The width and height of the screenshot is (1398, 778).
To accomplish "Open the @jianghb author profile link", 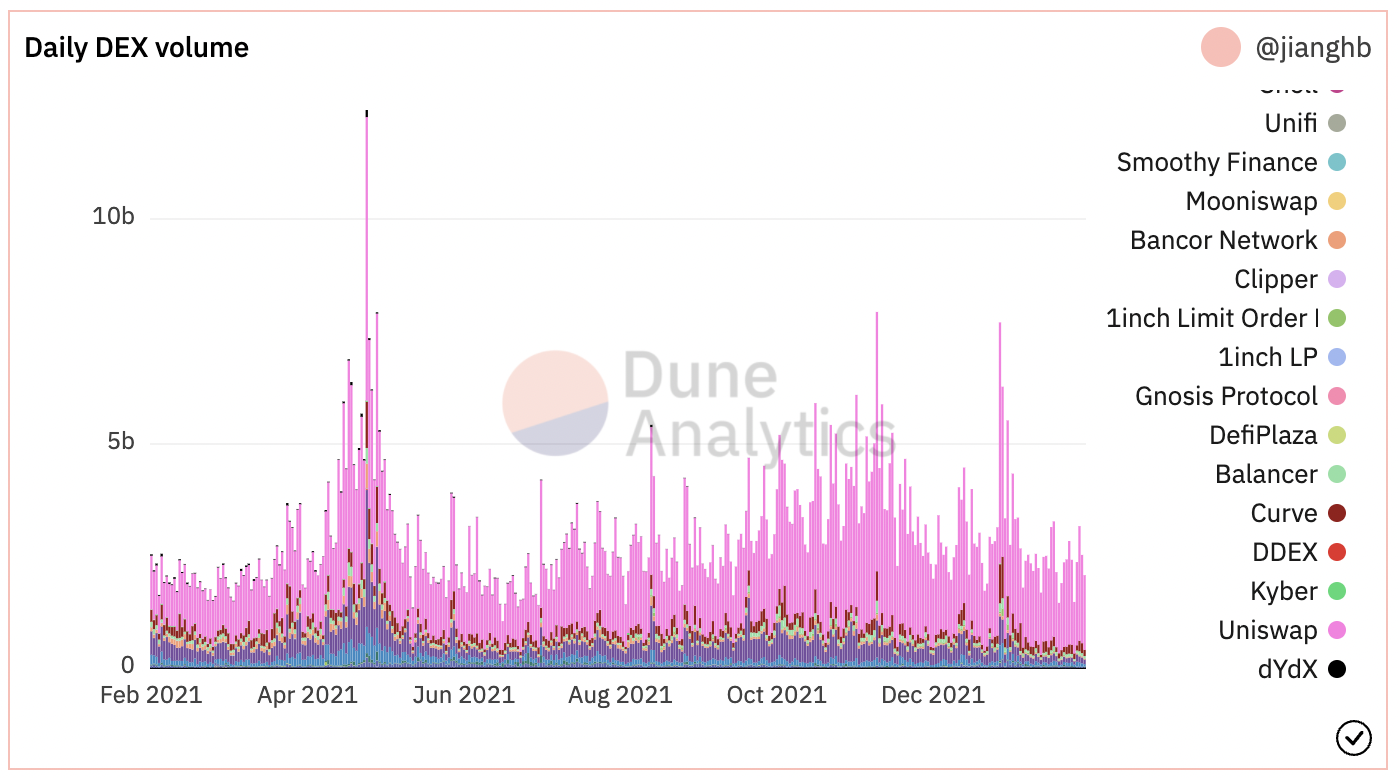I will (1313, 48).
